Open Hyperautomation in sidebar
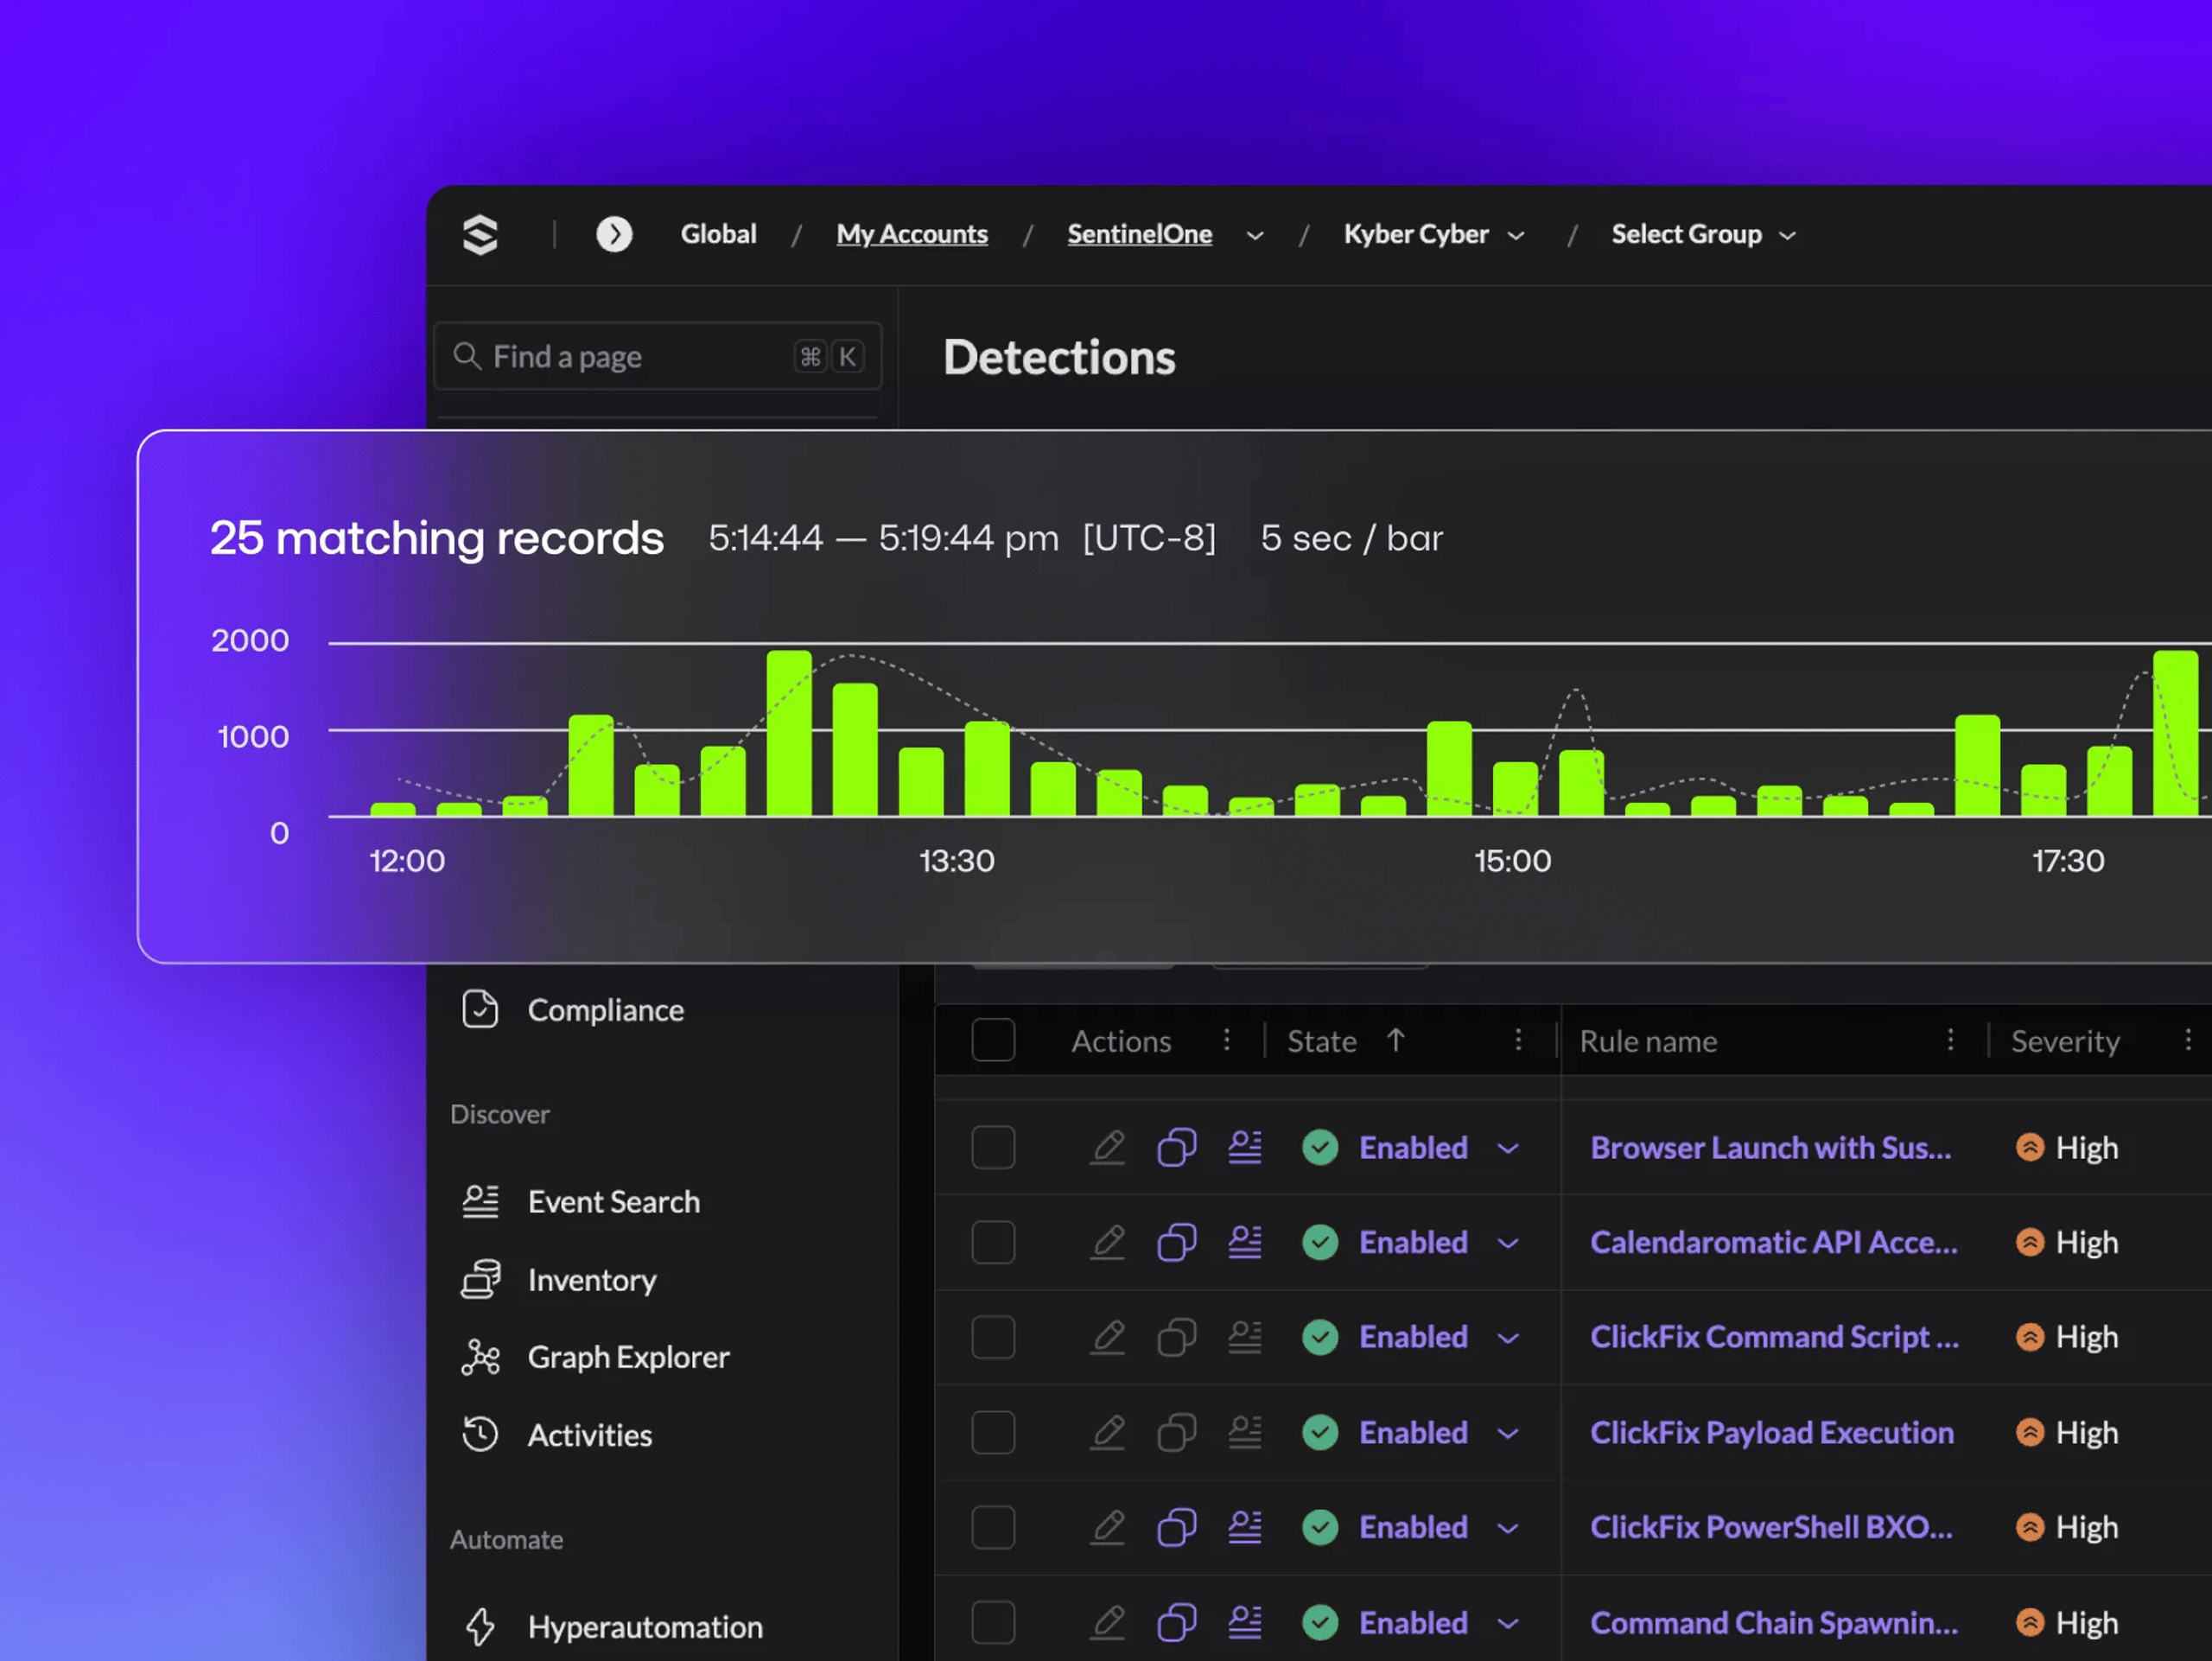The height and width of the screenshot is (1661, 2212). (x=645, y=1627)
